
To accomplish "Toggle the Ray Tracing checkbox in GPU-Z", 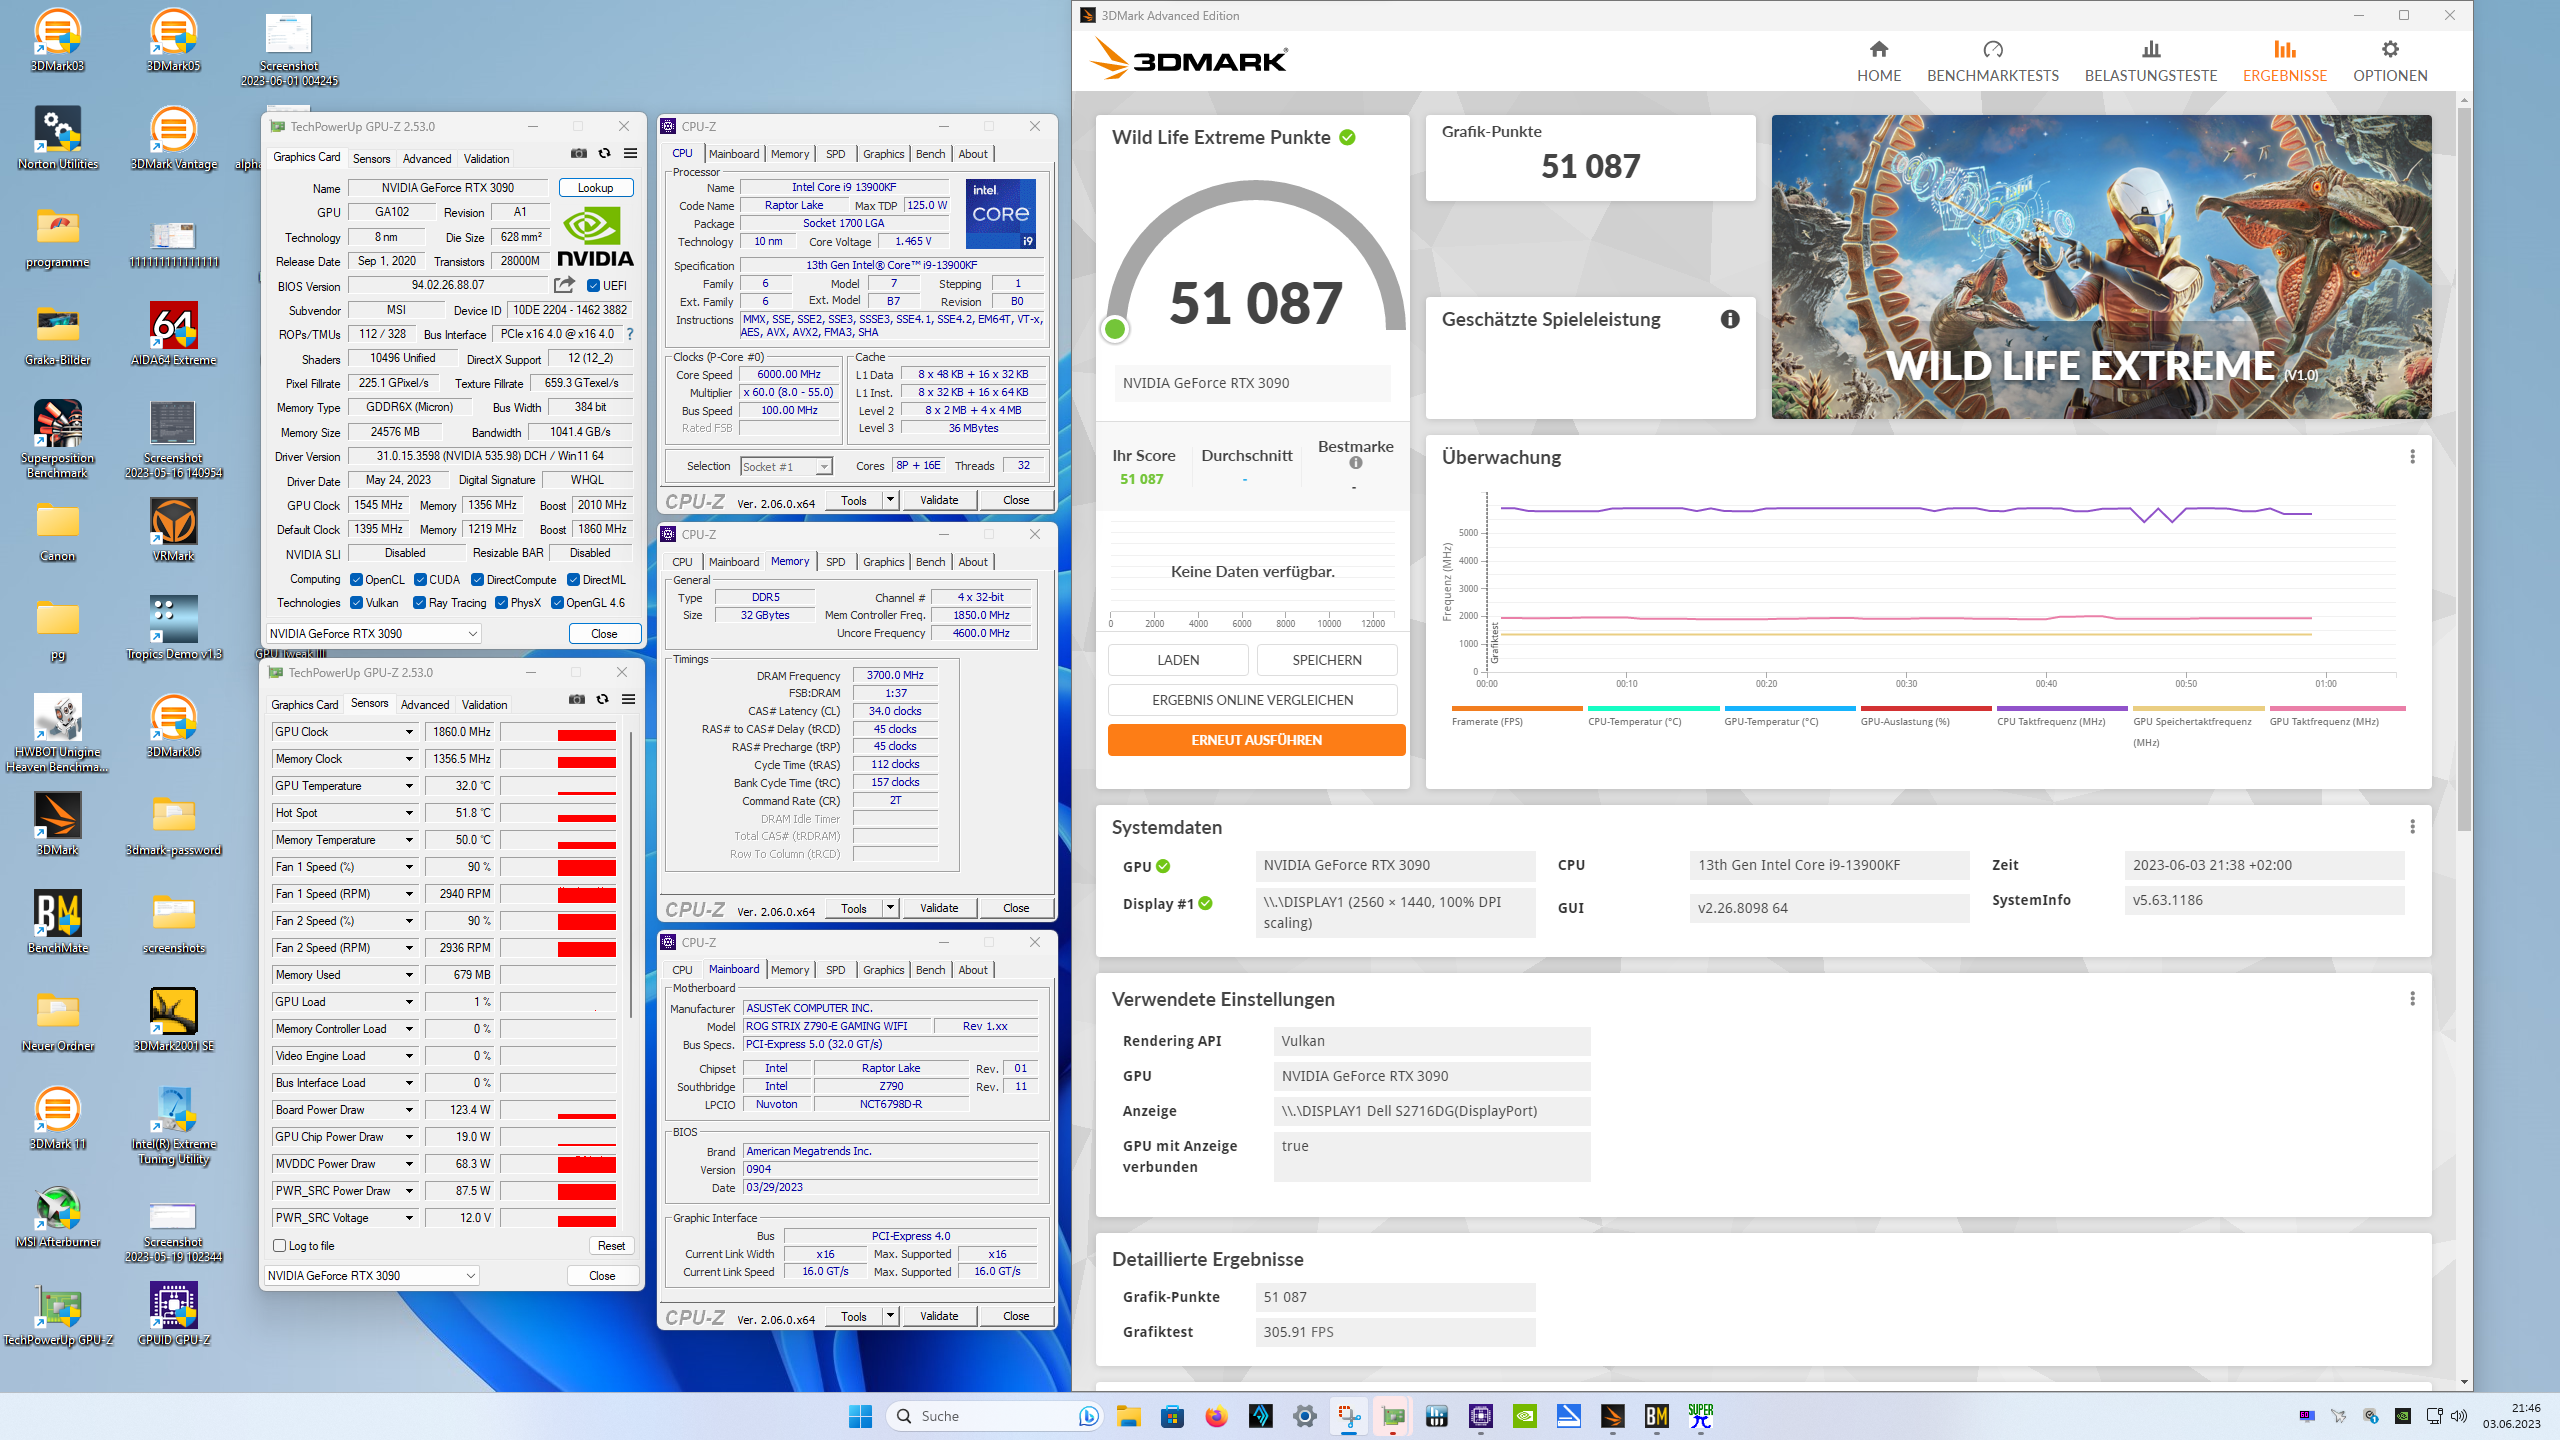I will pyautogui.click(x=420, y=603).
